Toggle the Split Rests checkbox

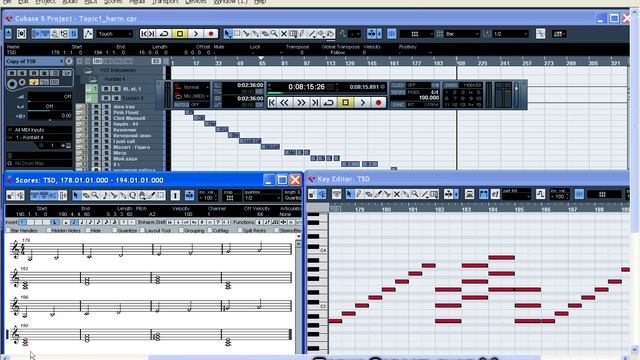[239, 231]
